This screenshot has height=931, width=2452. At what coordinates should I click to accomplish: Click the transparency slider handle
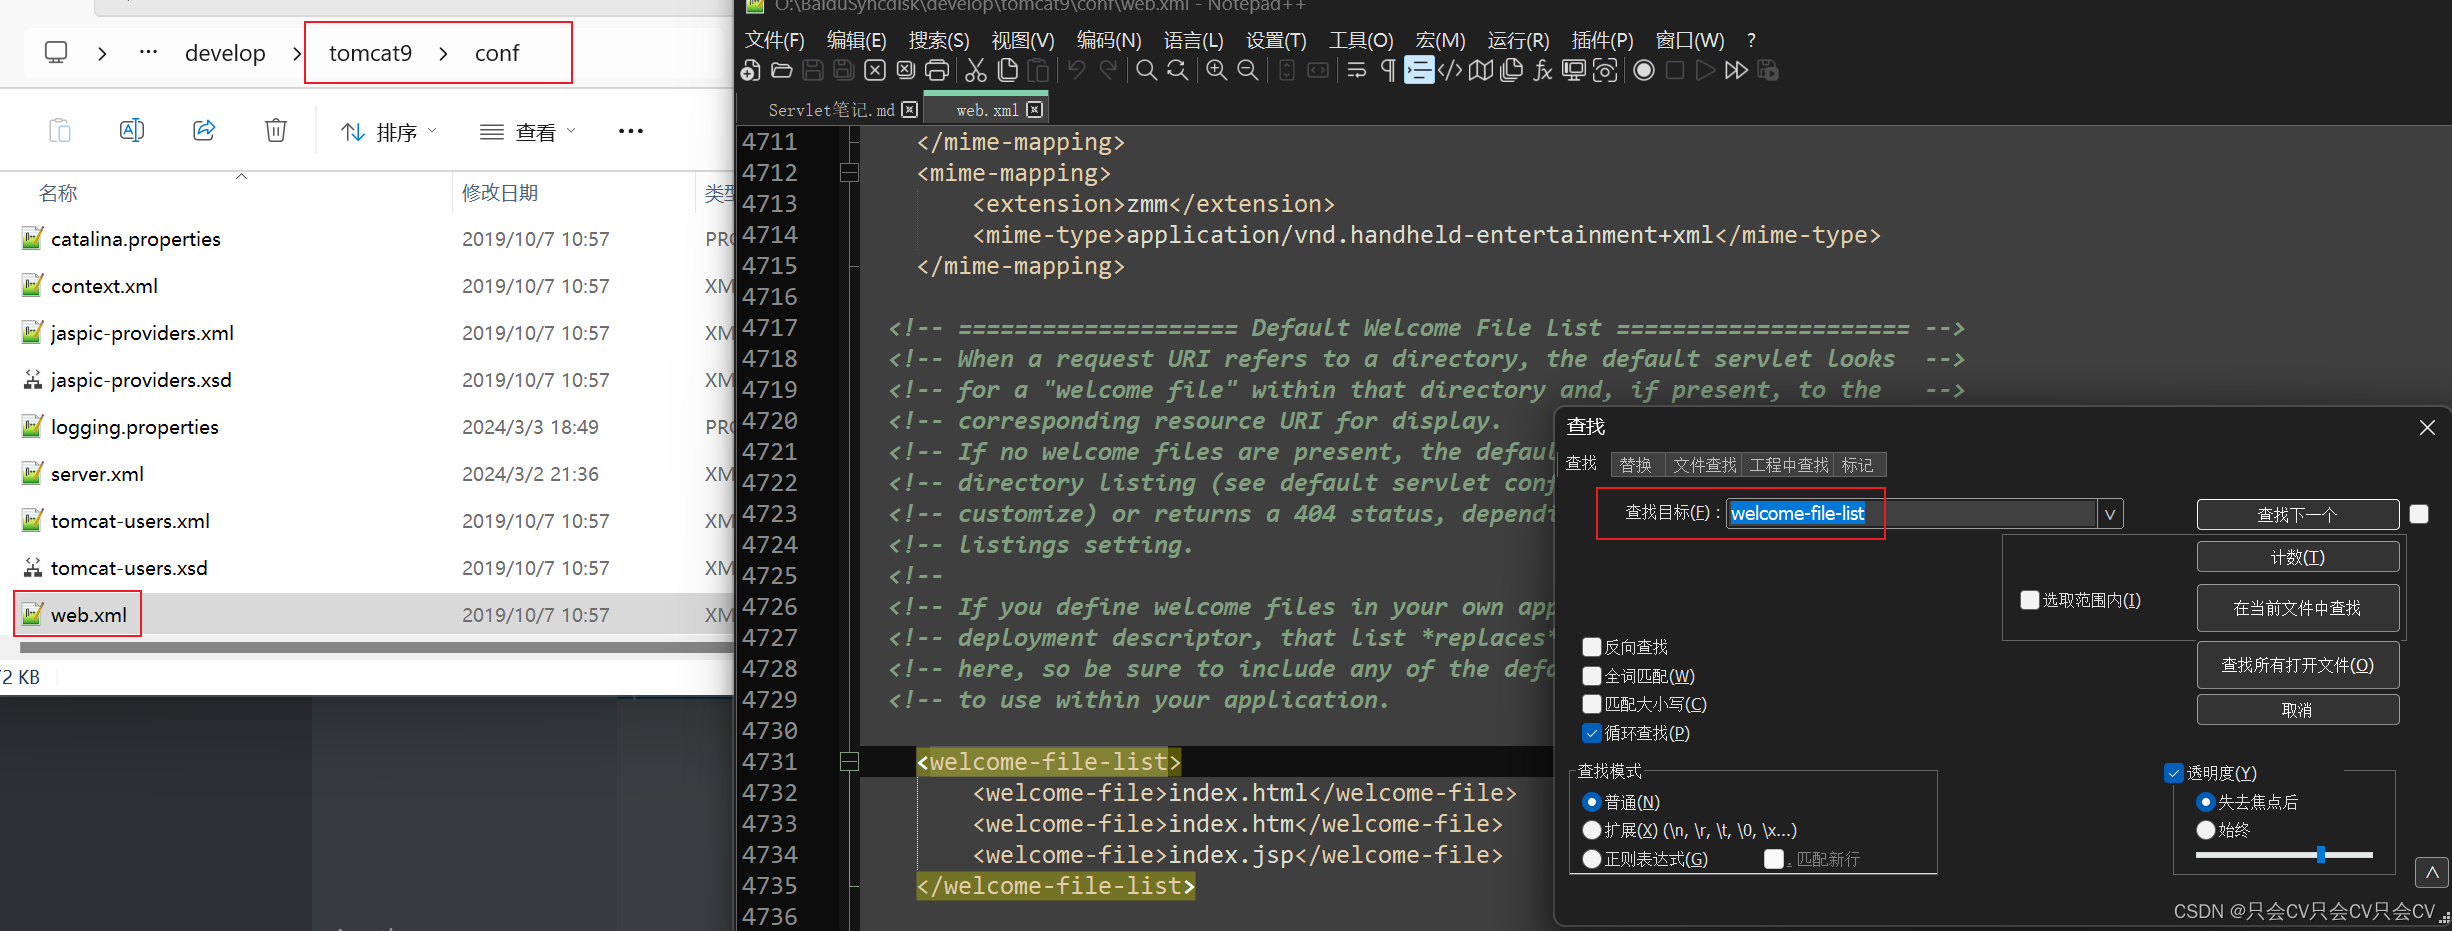pos(2321,855)
